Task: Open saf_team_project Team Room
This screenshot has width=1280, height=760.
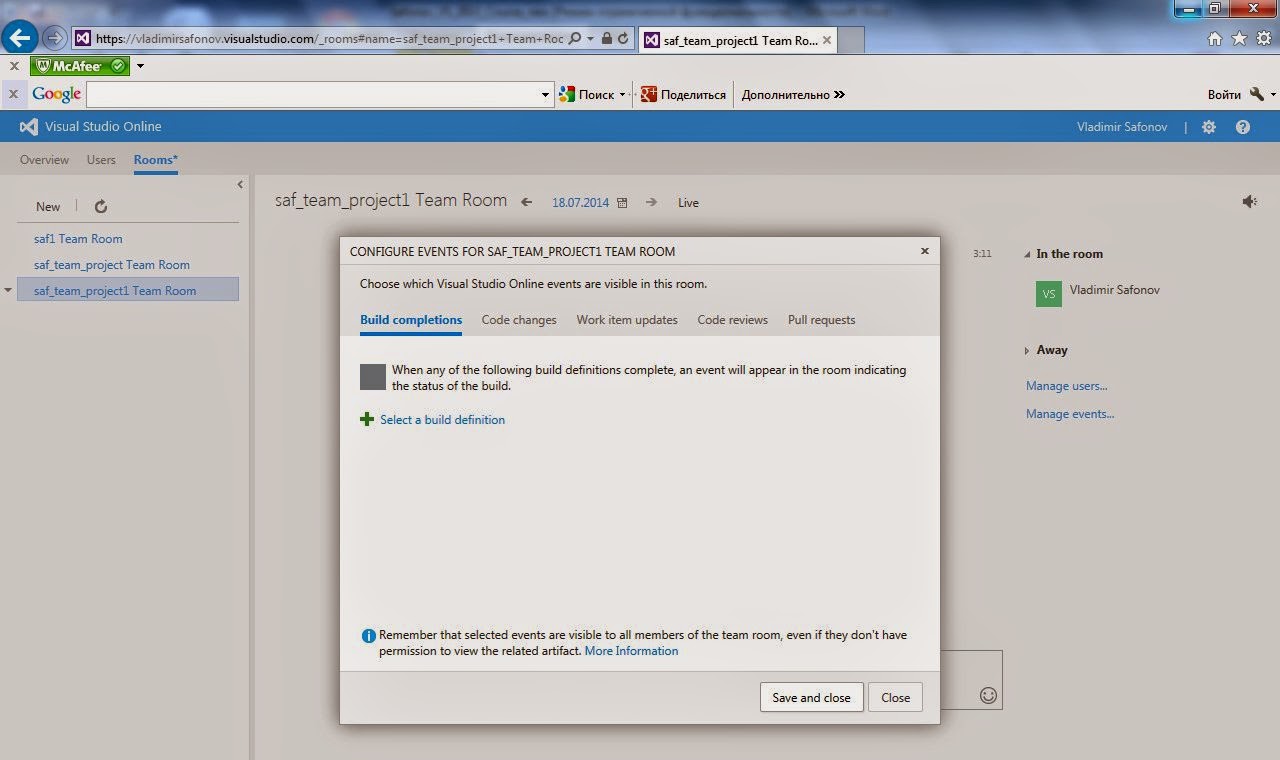Action: tap(112, 265)
